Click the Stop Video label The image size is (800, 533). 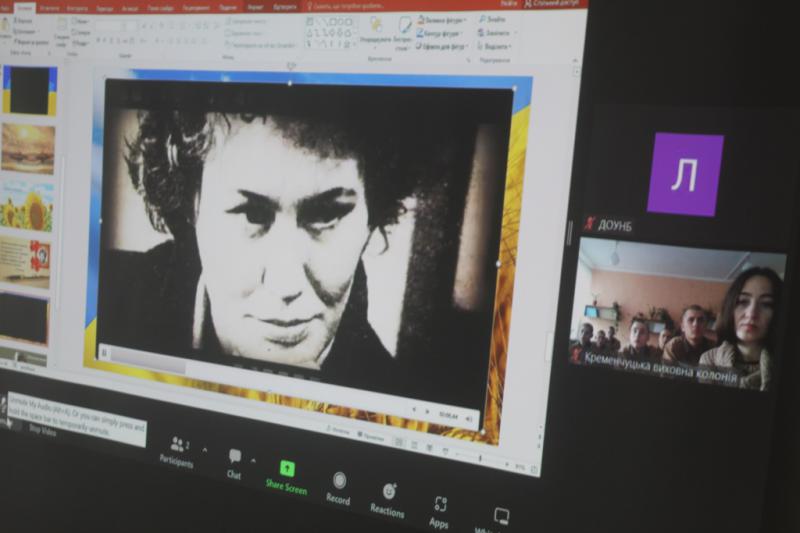coord(42,430)
